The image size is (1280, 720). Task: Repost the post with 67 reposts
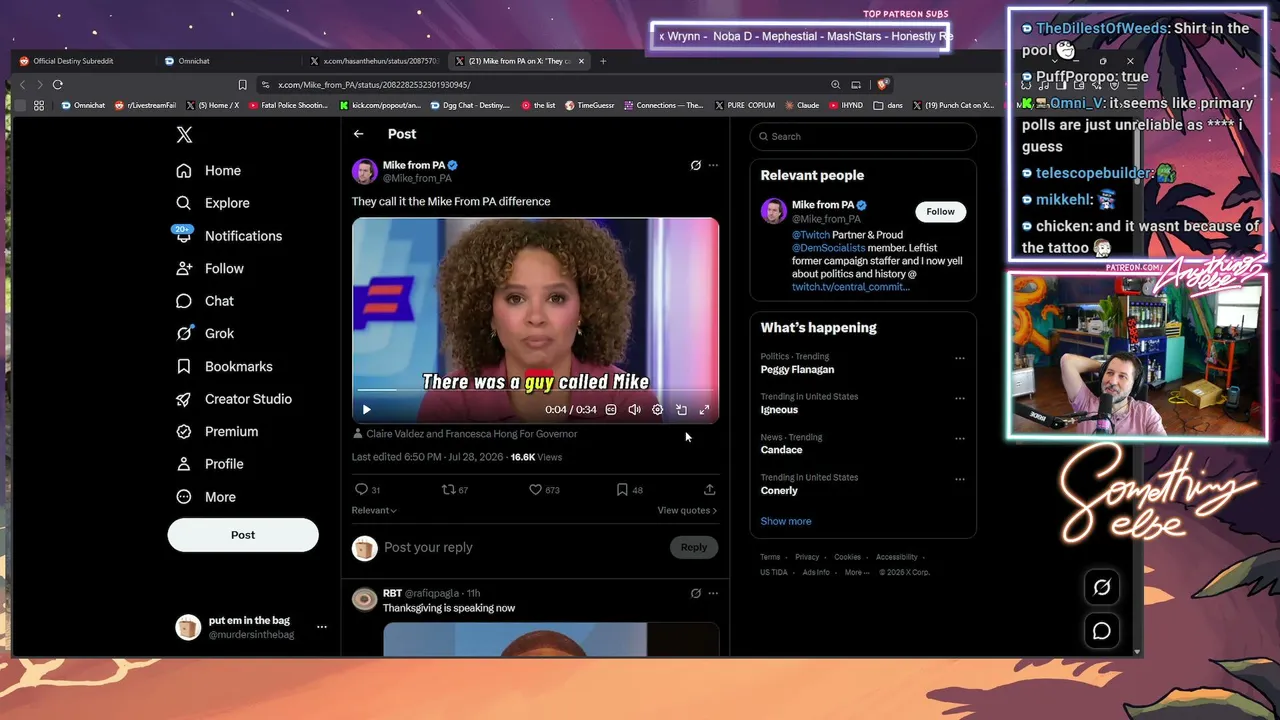455,490
